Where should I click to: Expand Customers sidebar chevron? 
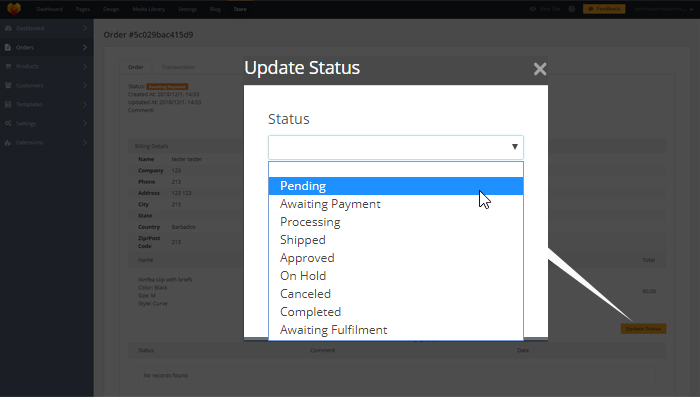point(85,85)
